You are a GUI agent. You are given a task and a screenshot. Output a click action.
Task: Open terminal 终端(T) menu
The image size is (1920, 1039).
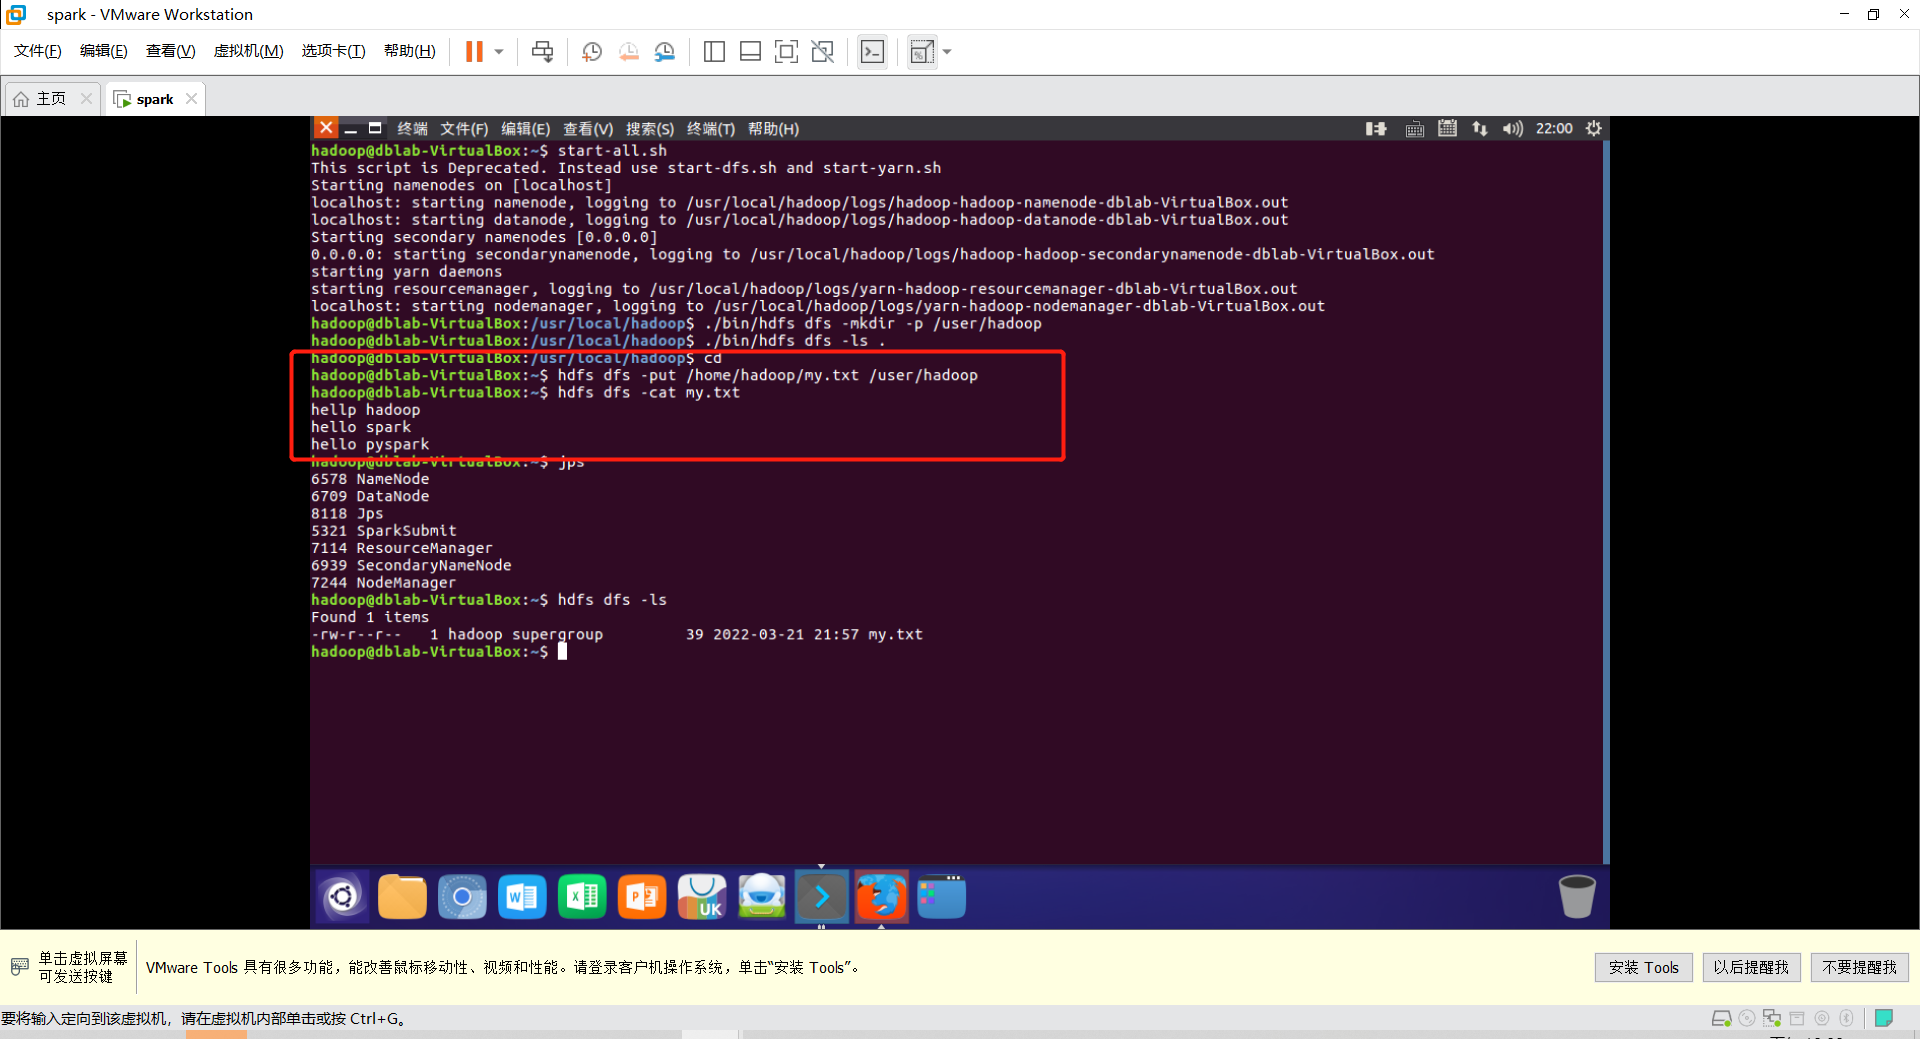coord(711,129)
